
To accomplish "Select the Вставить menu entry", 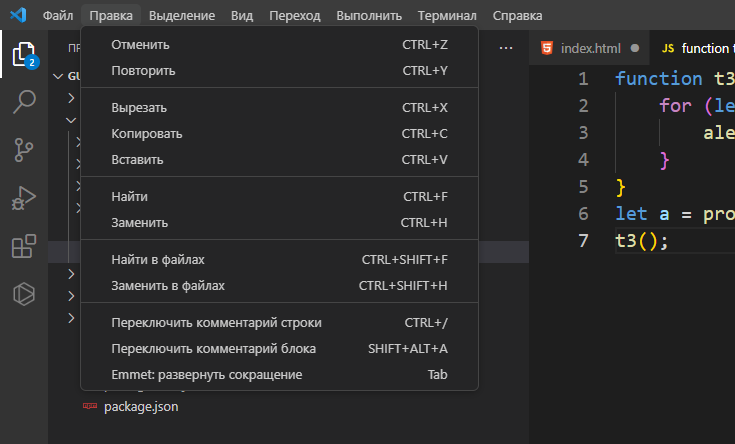I will 279,160.
